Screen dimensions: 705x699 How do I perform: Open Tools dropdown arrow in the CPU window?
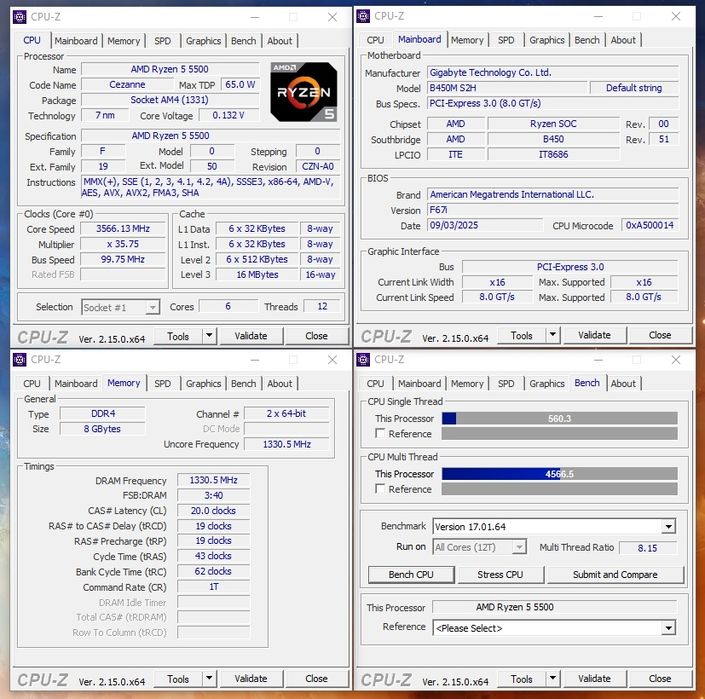coord(210,336)
